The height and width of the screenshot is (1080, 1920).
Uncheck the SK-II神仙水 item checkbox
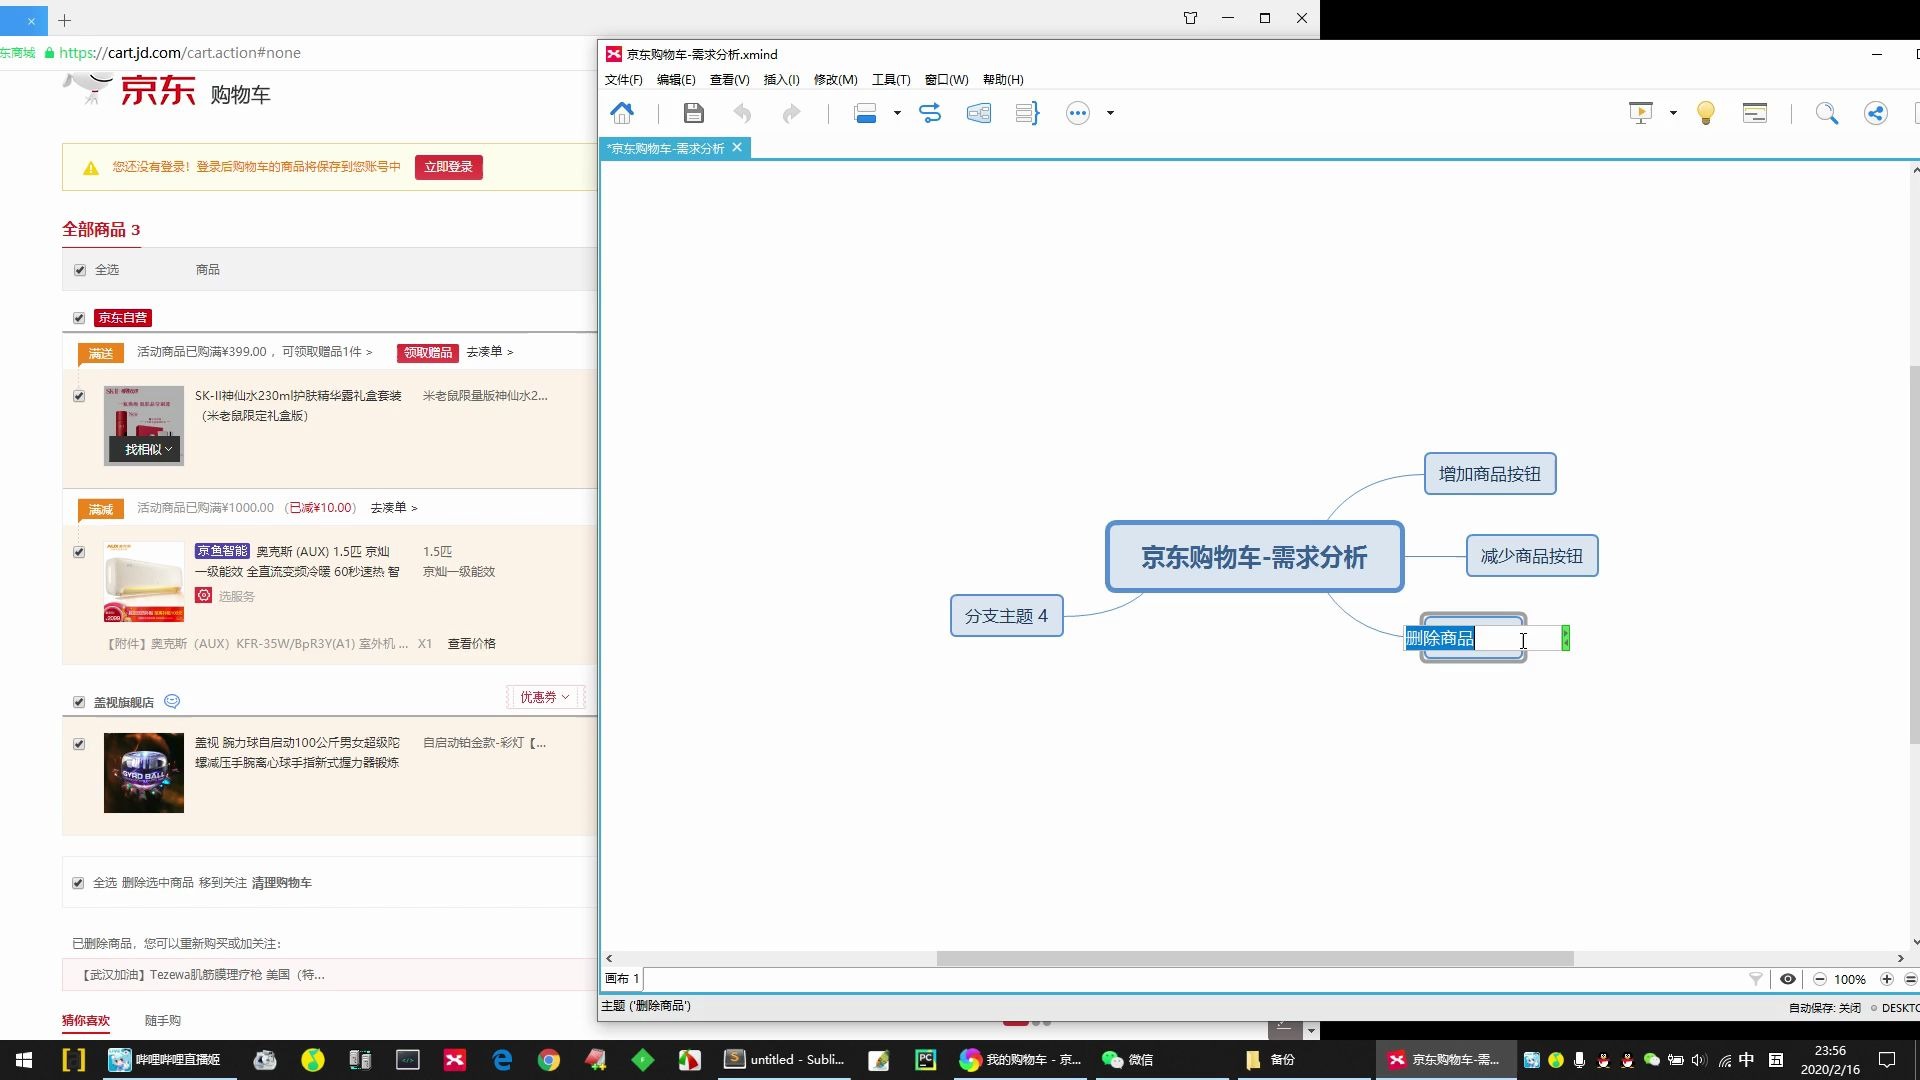pos(79,396)
